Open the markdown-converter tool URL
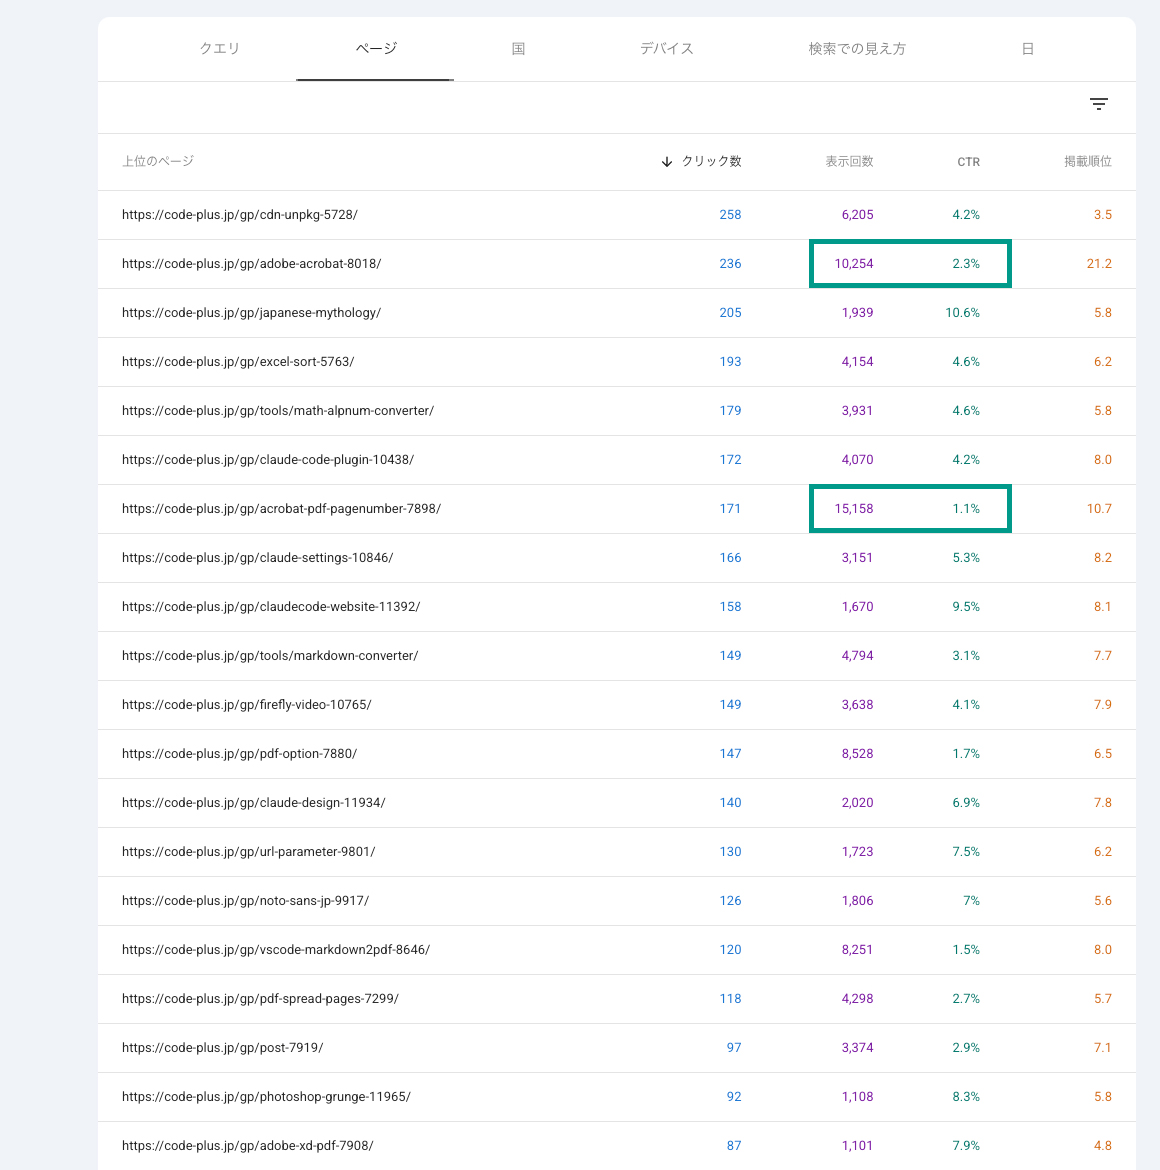The height and width of the screenshot is (1170, 1160). point(270,656)
